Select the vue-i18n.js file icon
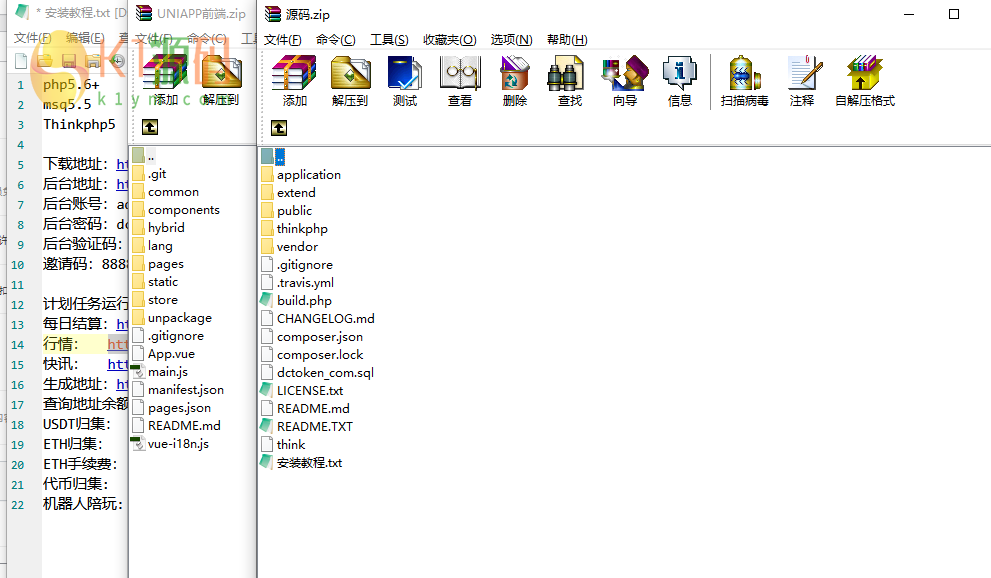Viewport: 991px width, 578px height. (138, 443)
